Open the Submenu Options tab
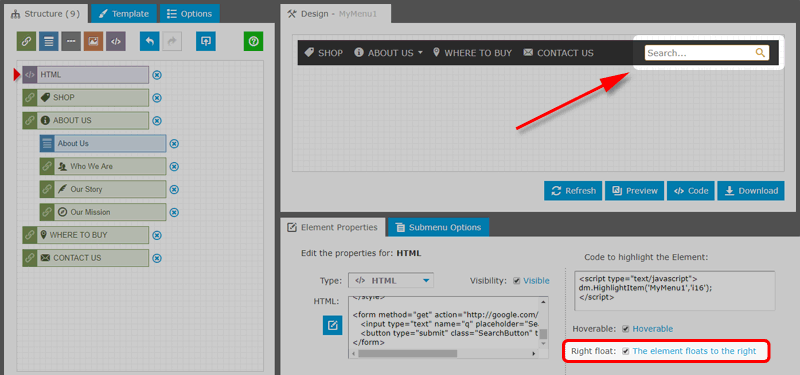The height and width of the screenshot is (375, 800). click(x=438, y=228)
